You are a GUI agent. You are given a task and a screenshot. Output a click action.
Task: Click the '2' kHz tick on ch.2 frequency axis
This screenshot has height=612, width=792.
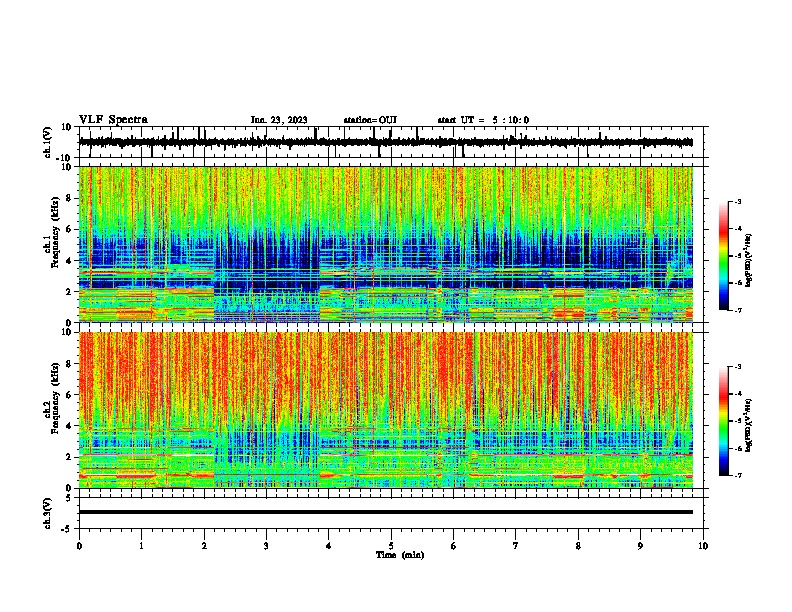click(x=69, y=457)
